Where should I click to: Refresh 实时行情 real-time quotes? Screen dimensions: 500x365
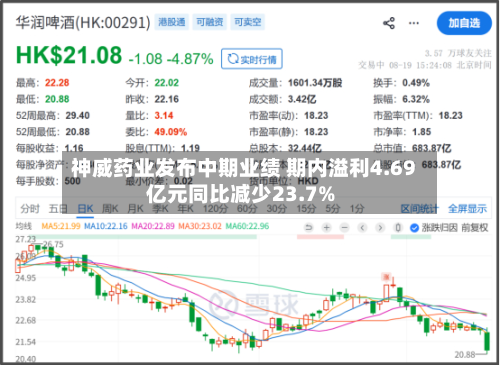(252, 59)
